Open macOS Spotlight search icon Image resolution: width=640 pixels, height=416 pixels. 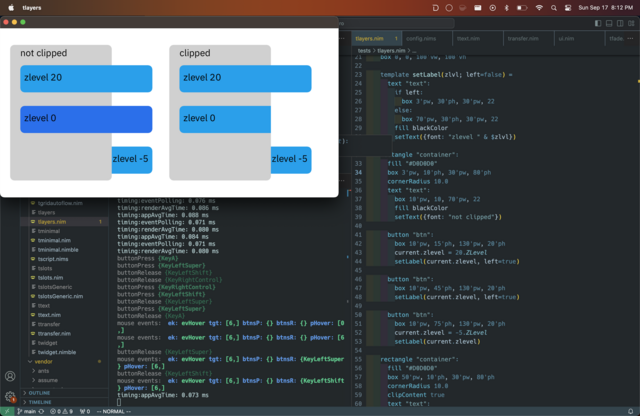[553, 8]
